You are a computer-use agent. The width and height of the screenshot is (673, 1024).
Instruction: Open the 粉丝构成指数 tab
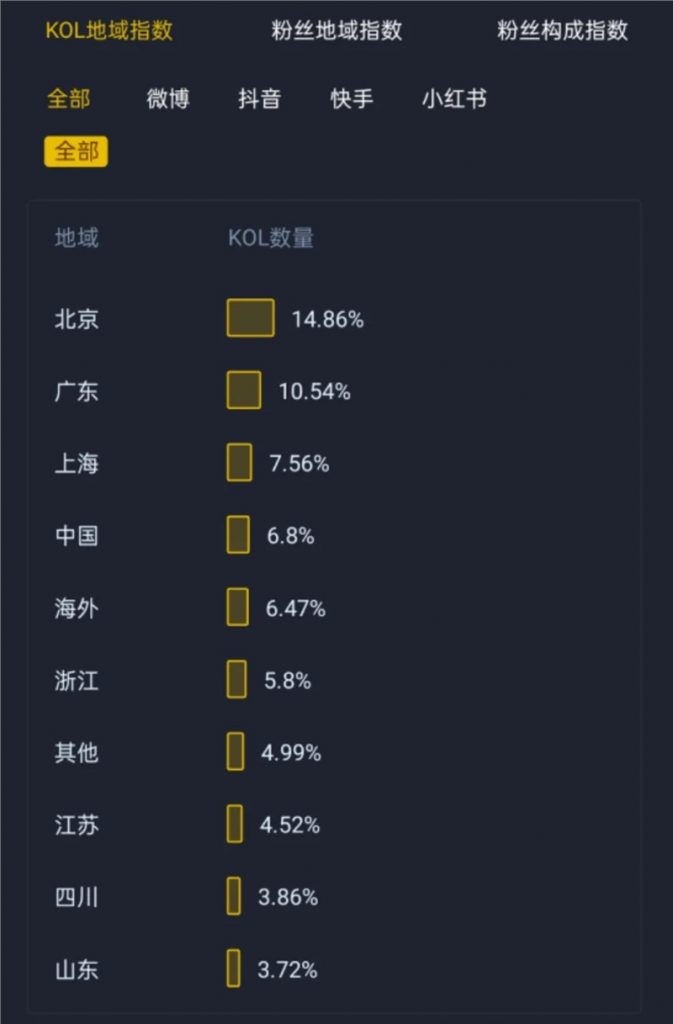(562, 31)
